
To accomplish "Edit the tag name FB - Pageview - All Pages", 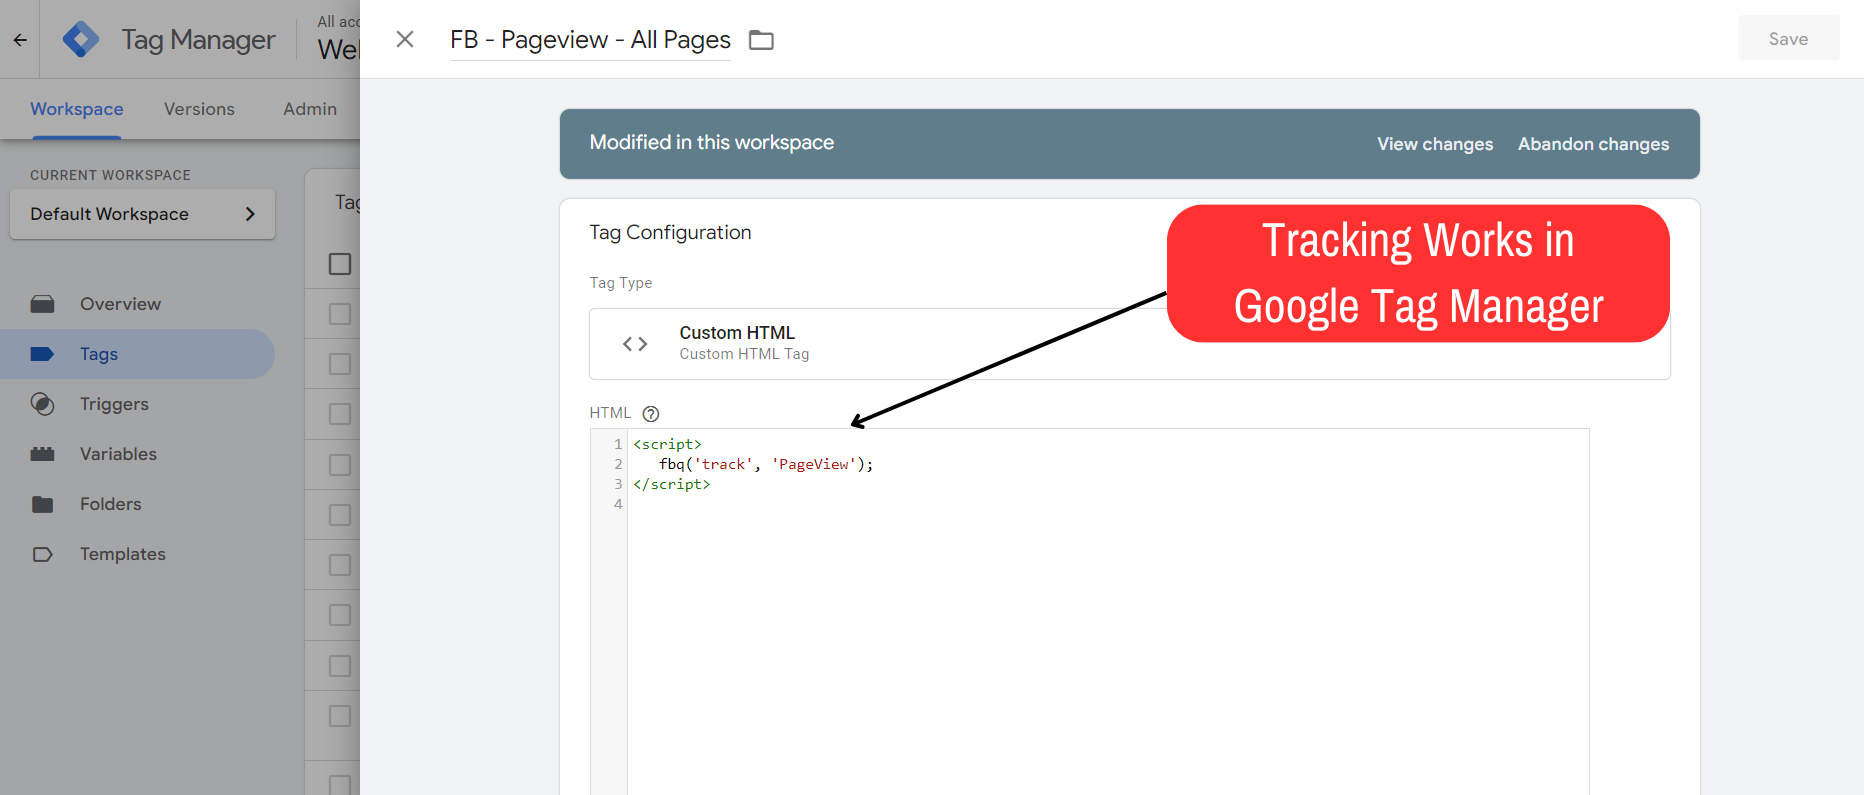I will pyautogui.click(x=590, y=40).
